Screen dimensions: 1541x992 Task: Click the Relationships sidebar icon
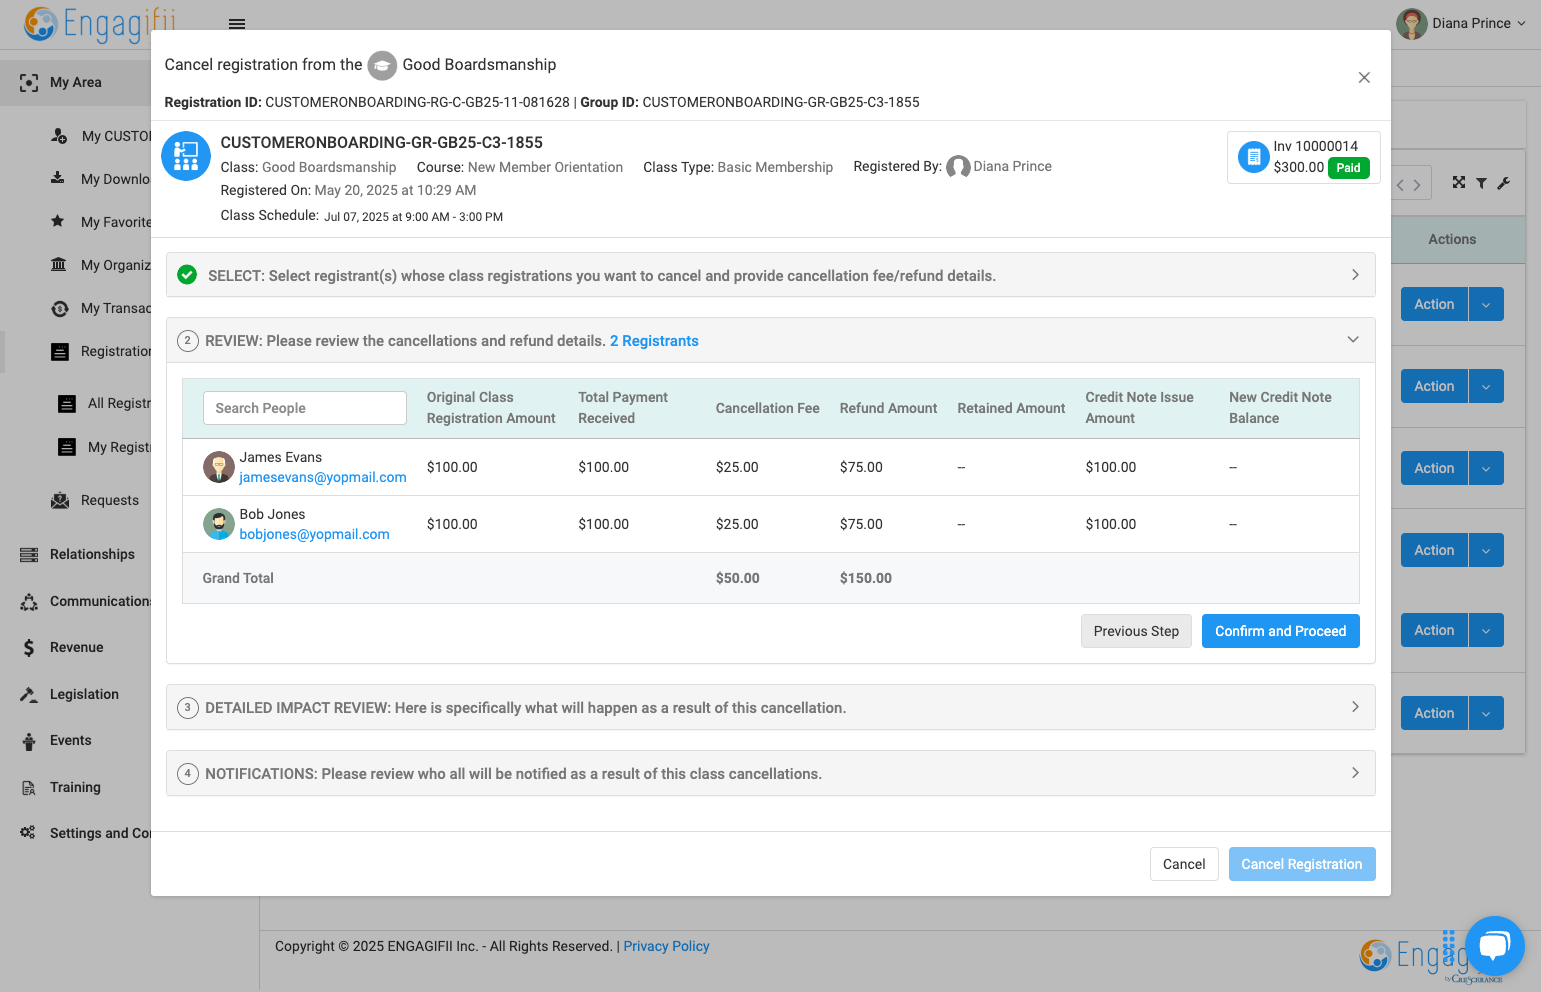coord(29,554)
